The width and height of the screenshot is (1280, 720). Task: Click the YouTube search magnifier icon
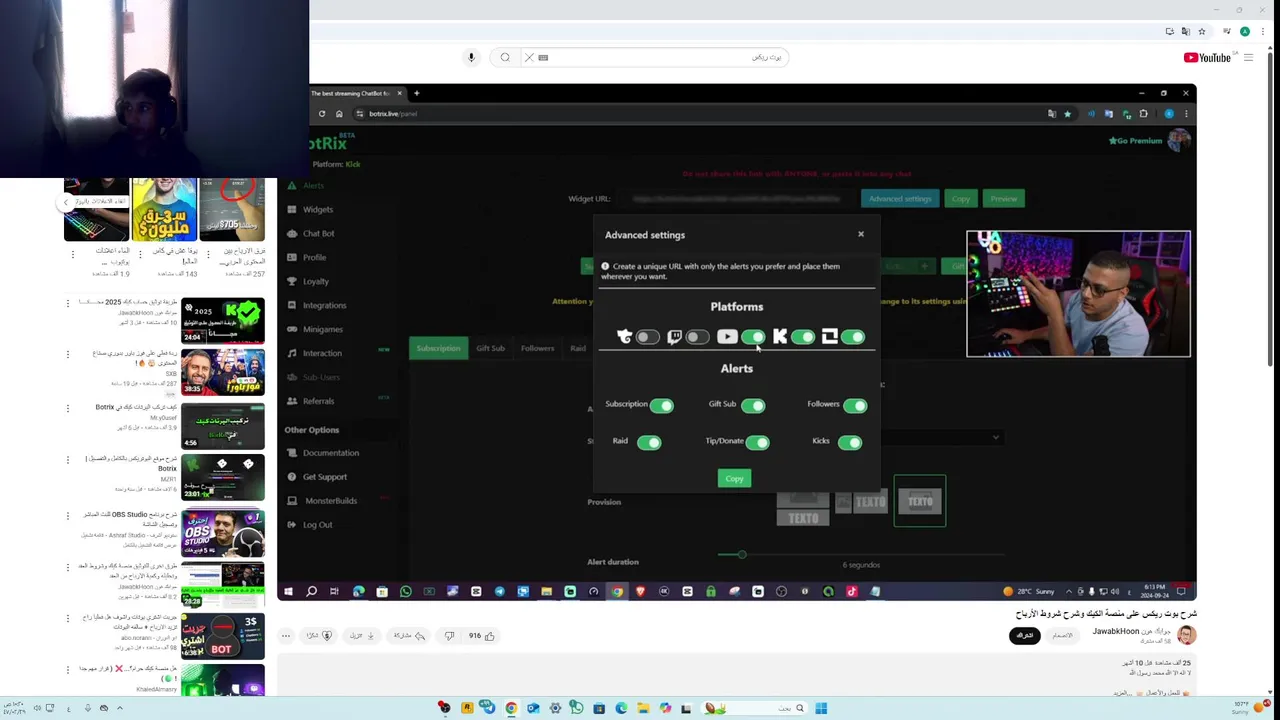[505, 57]
